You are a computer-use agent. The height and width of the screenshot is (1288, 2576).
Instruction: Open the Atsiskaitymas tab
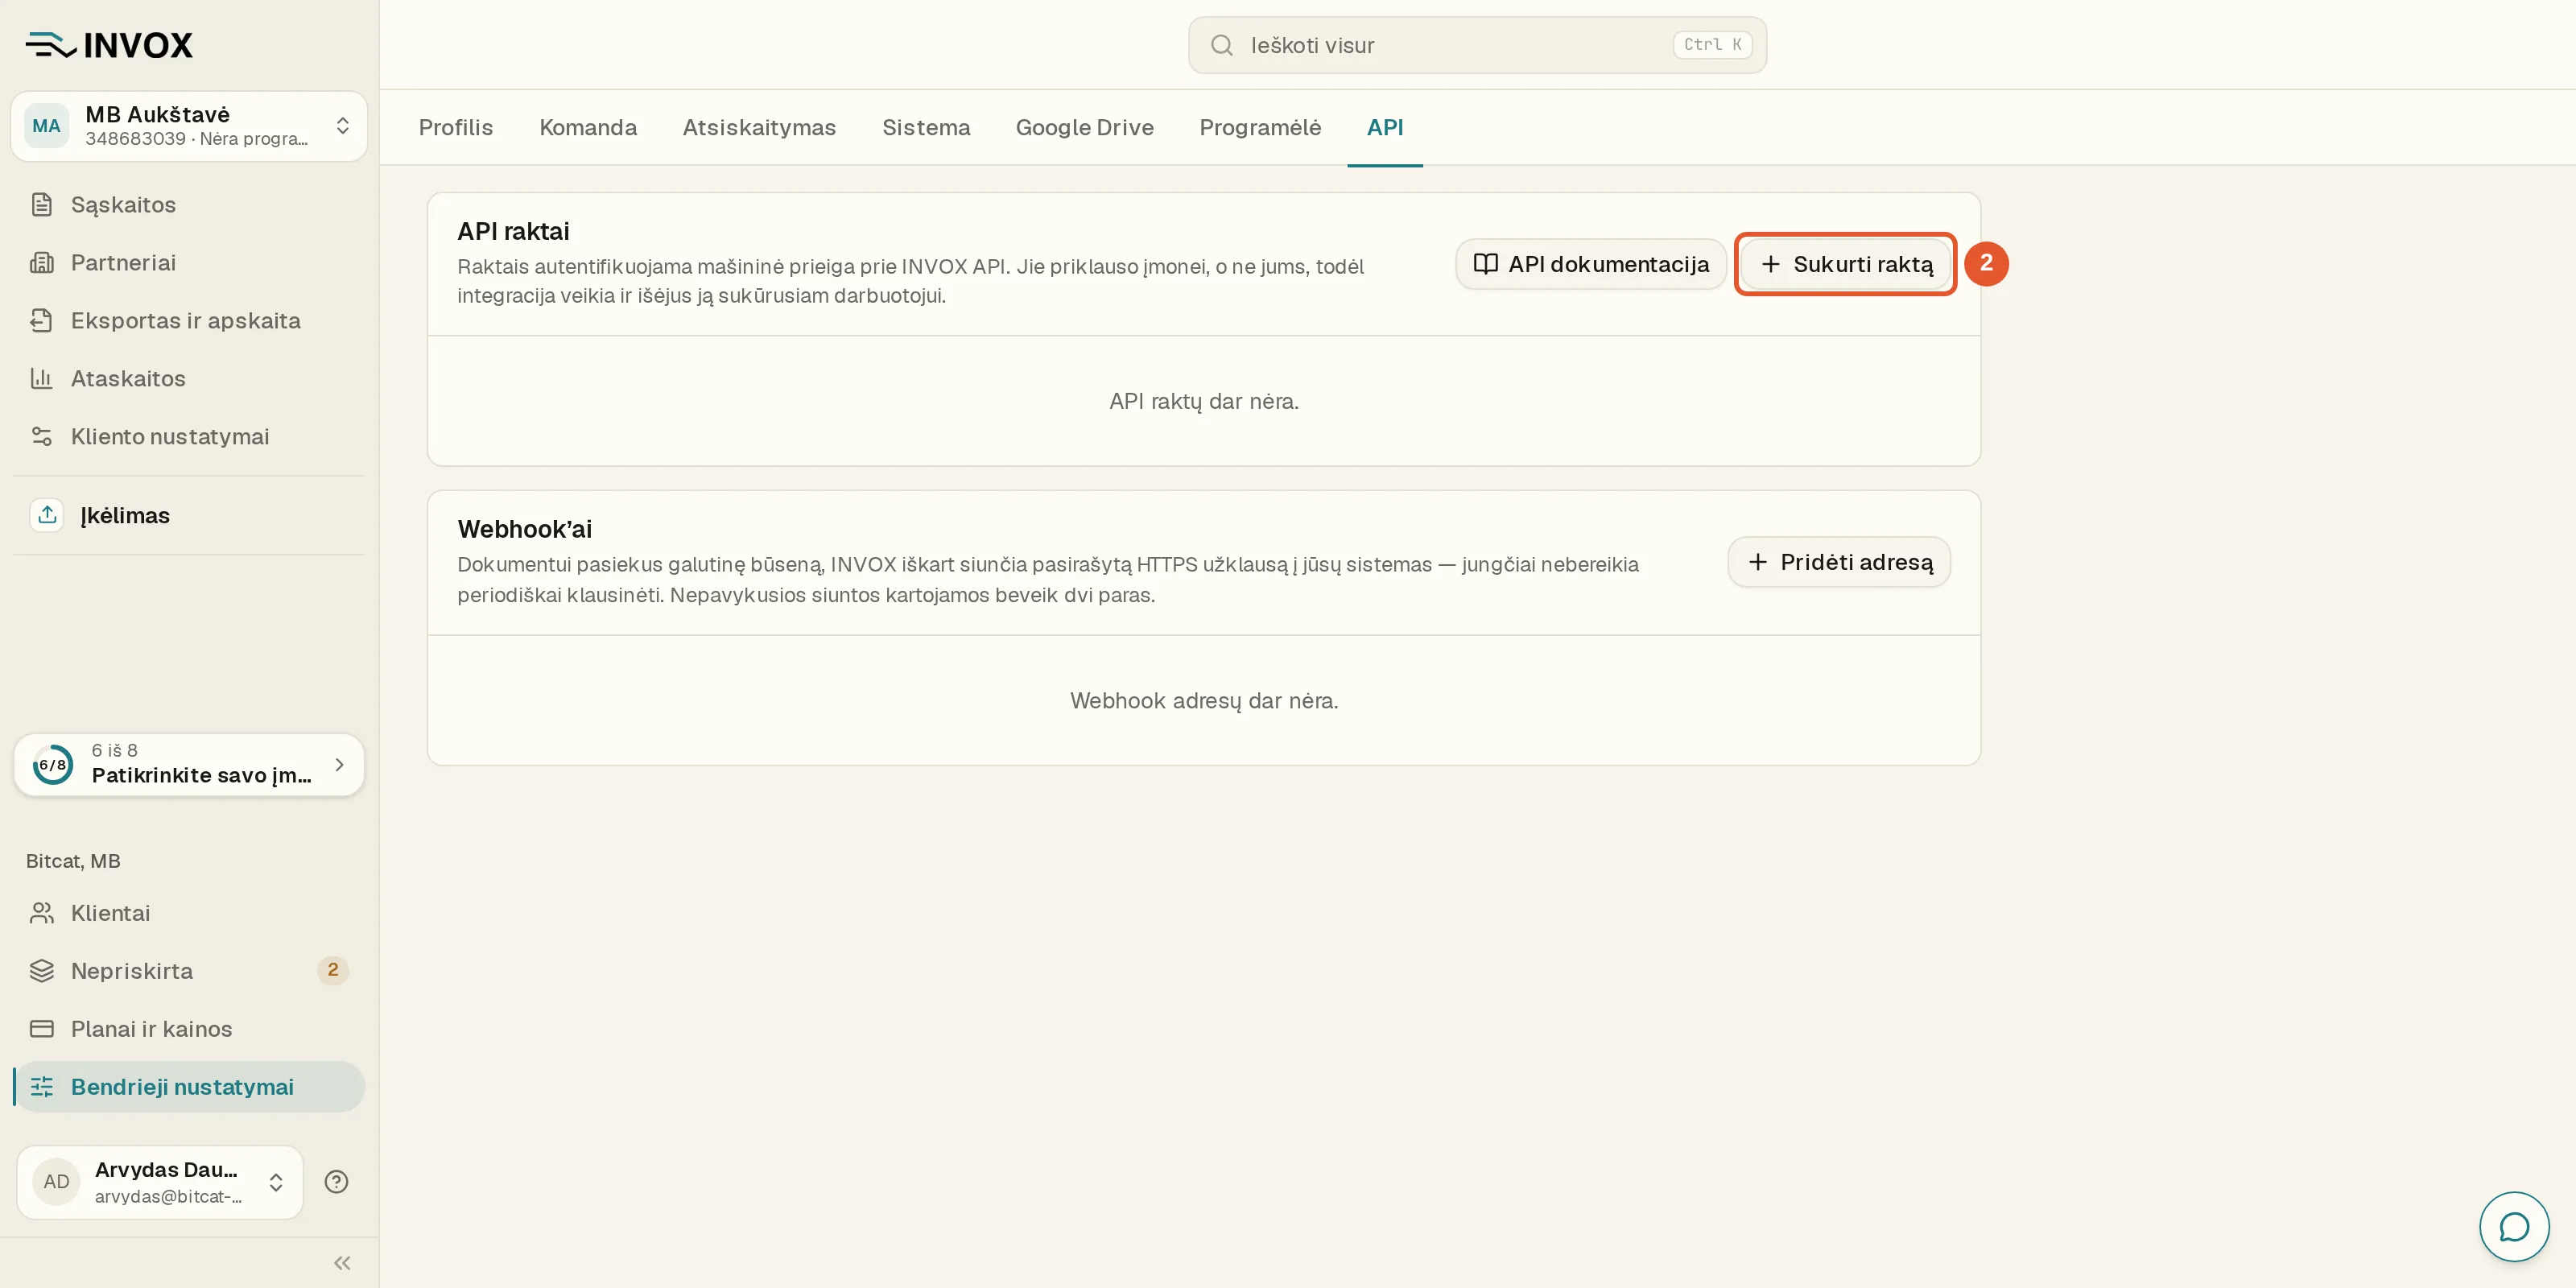(759, 127)
